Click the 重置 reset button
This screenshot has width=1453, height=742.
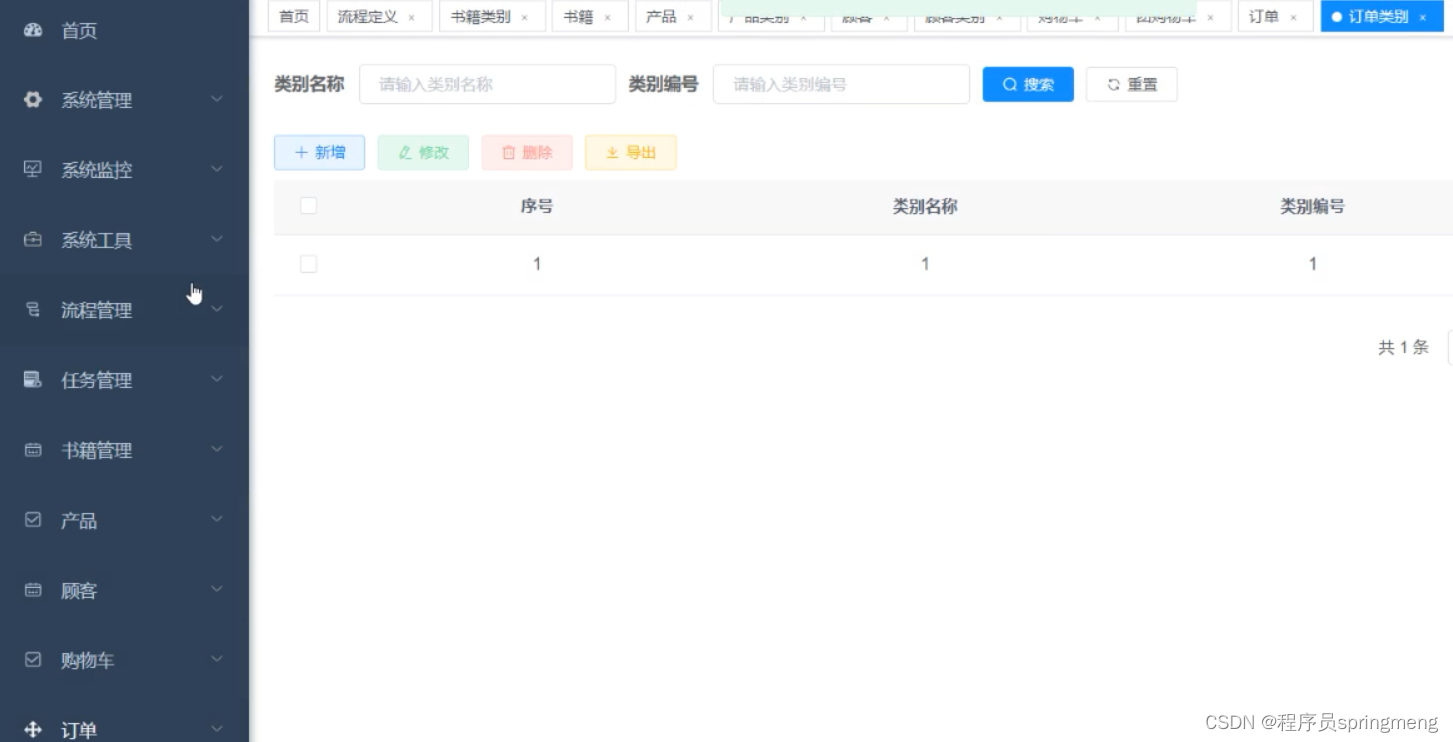coord(1132,84)
